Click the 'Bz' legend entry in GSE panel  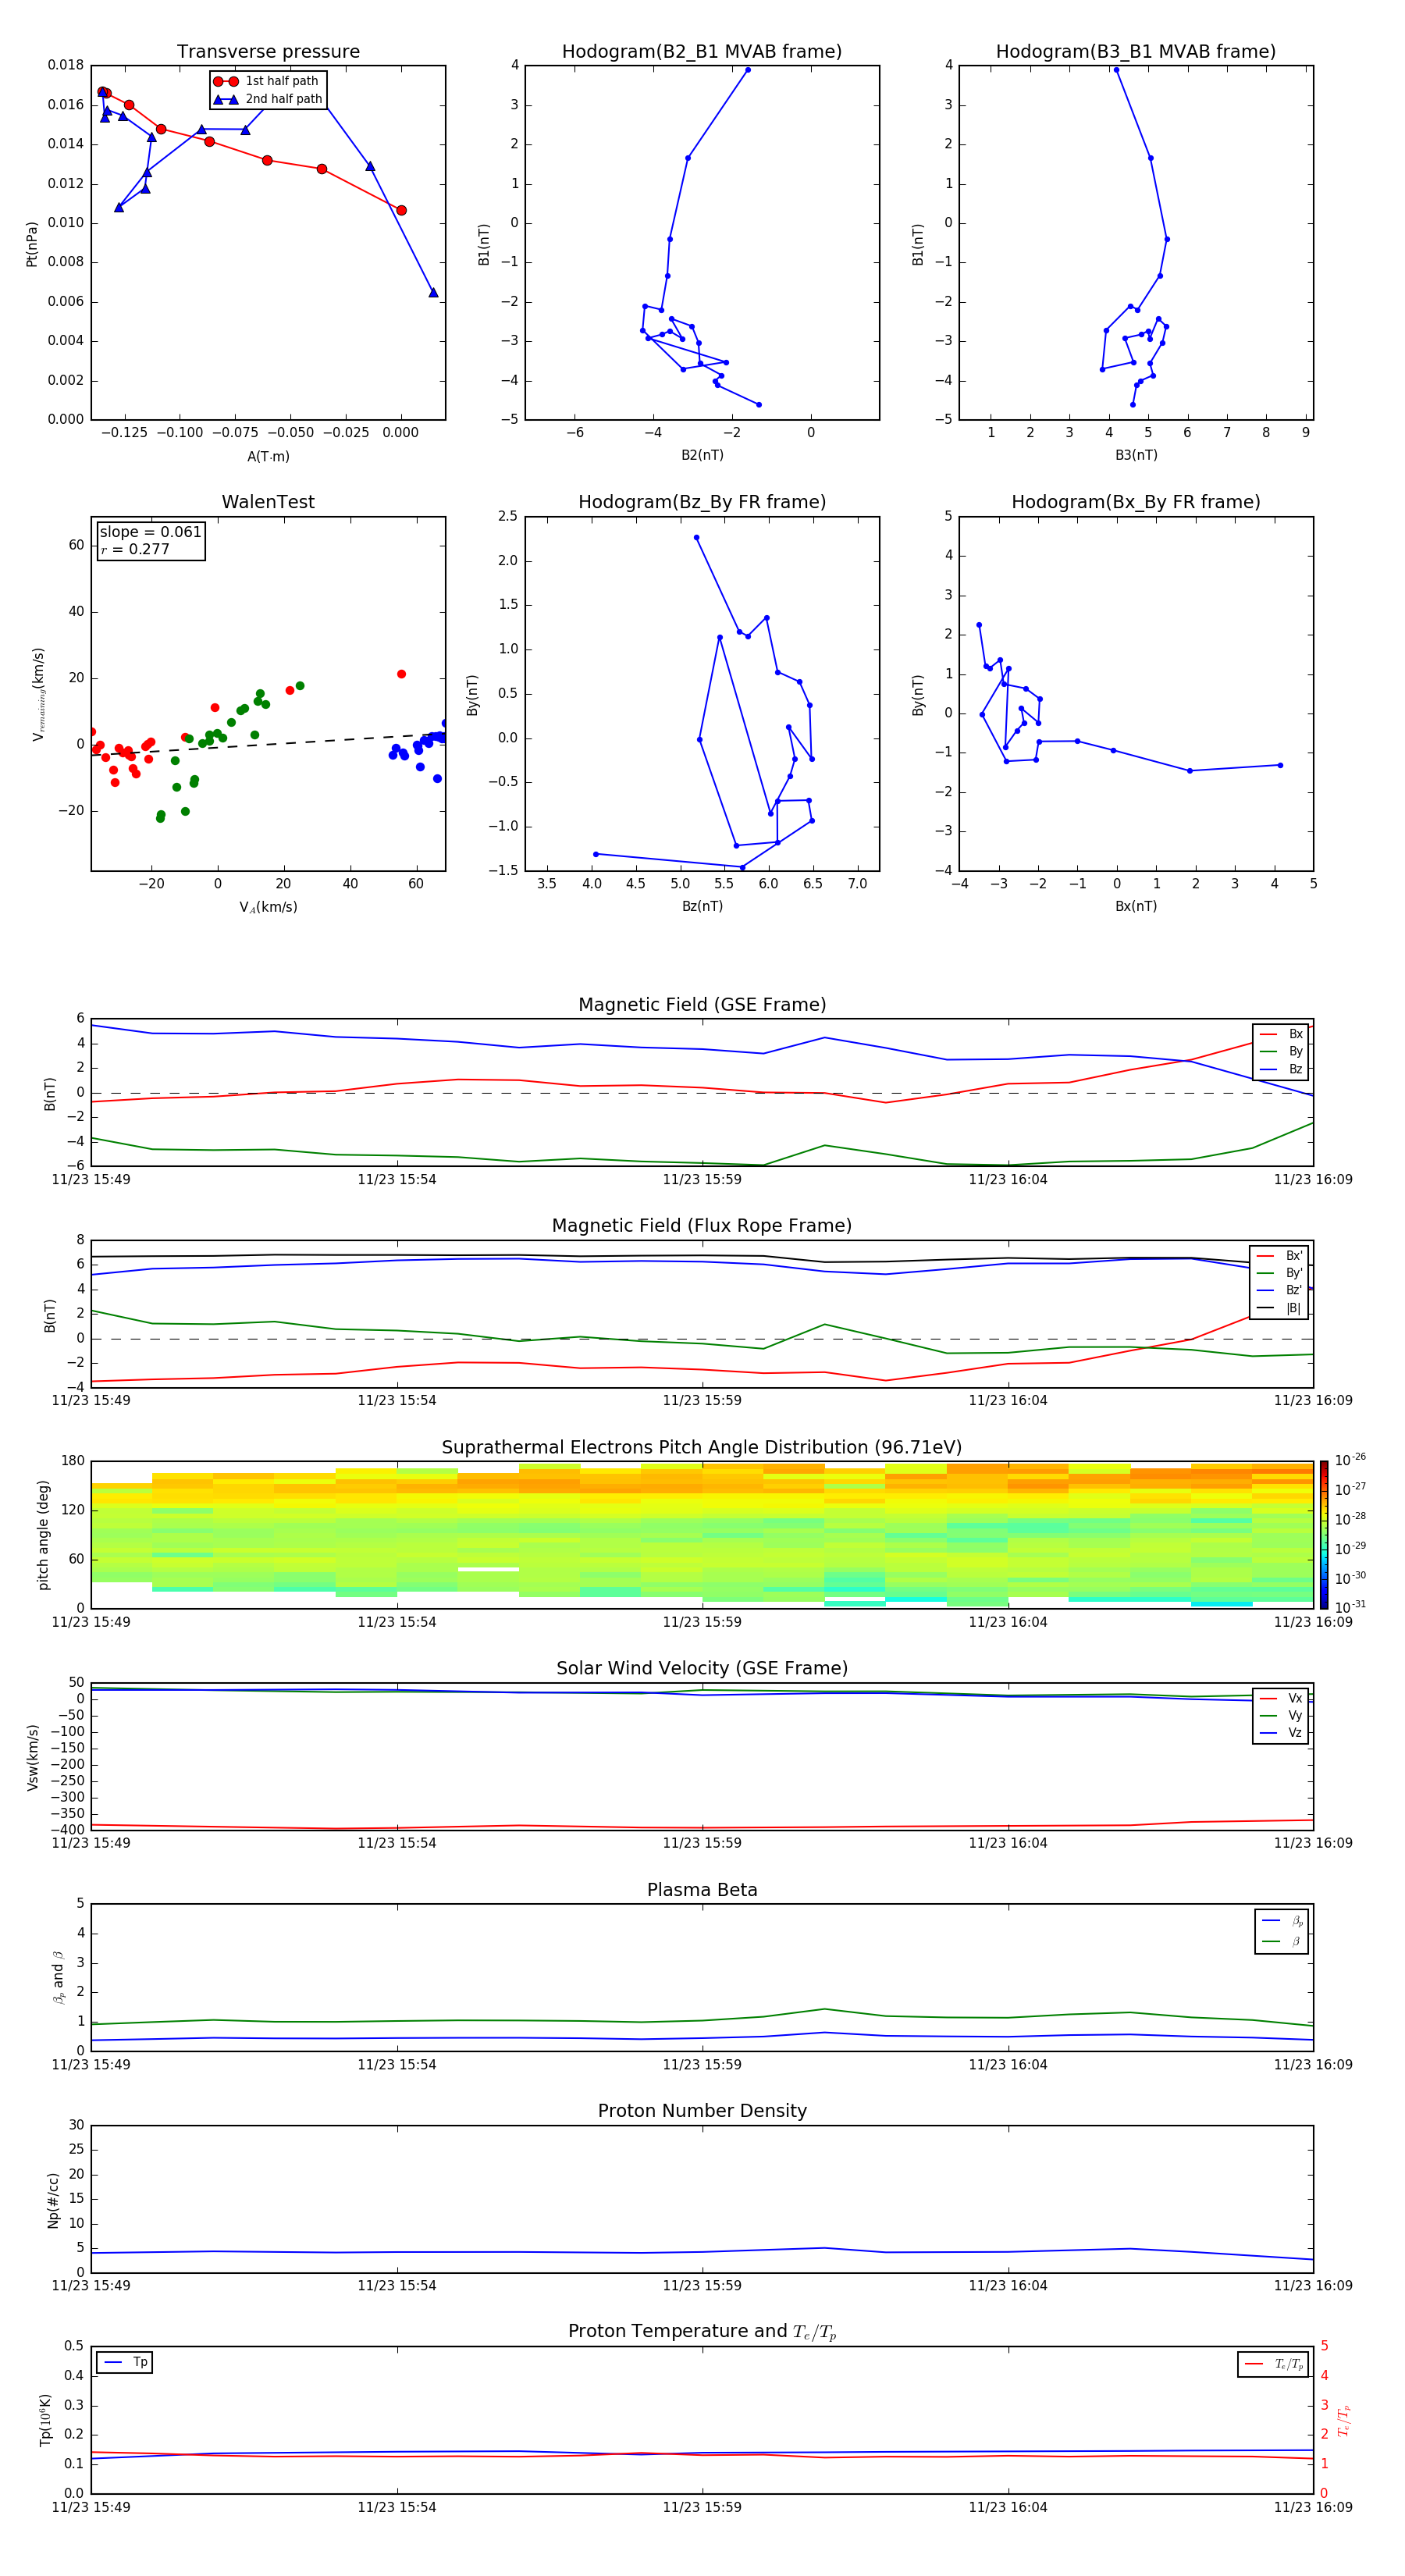click(x=1281, y=1069)
